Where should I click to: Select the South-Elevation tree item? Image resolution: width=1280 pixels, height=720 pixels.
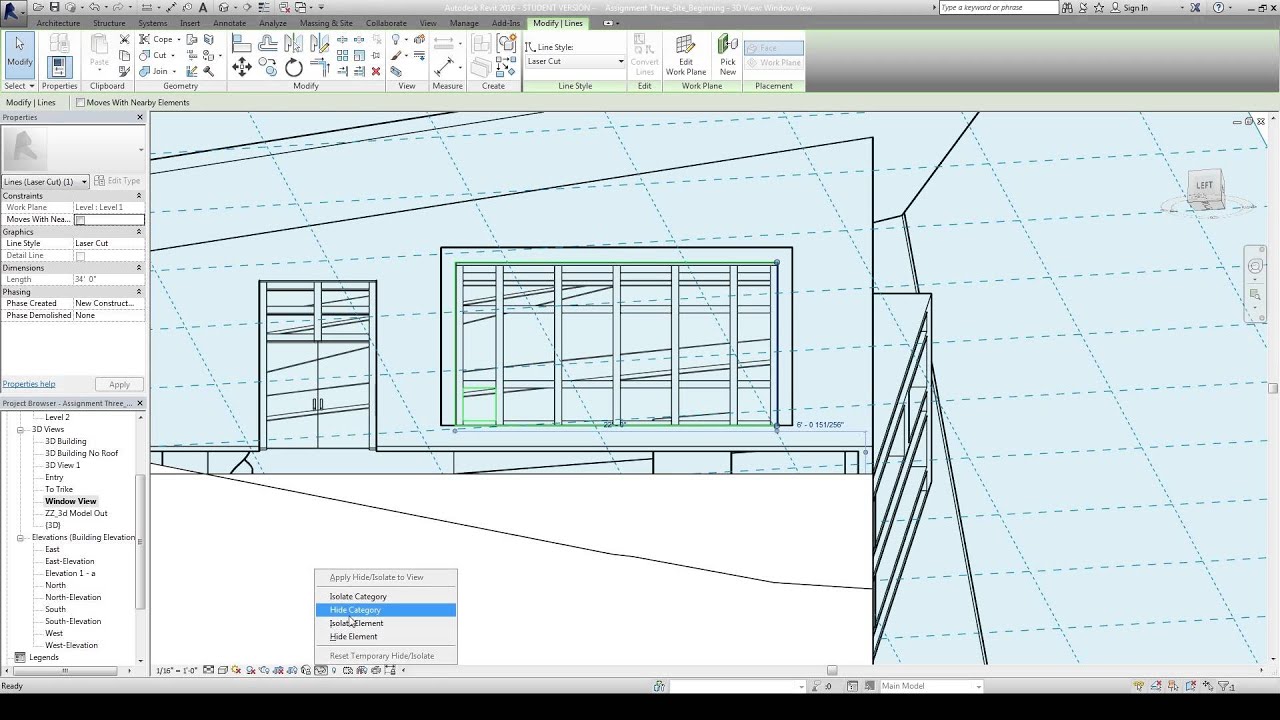pyautogui.click(x=73, y=621)
